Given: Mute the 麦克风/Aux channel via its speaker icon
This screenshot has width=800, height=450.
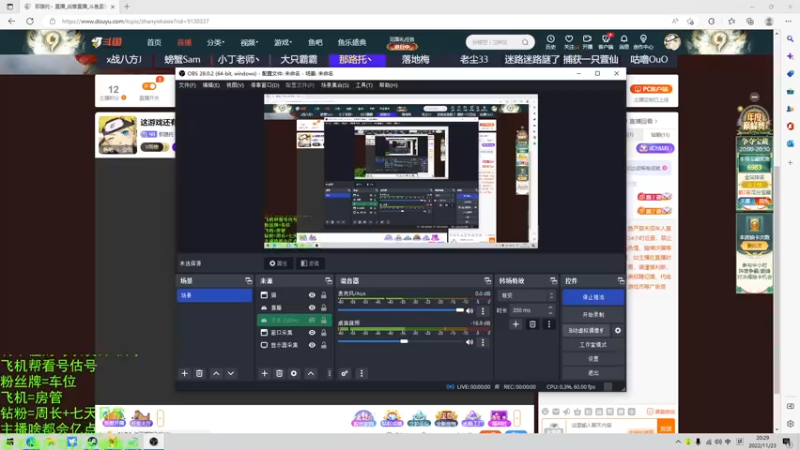Looking at the screenshot, I should tap(469, 311).
